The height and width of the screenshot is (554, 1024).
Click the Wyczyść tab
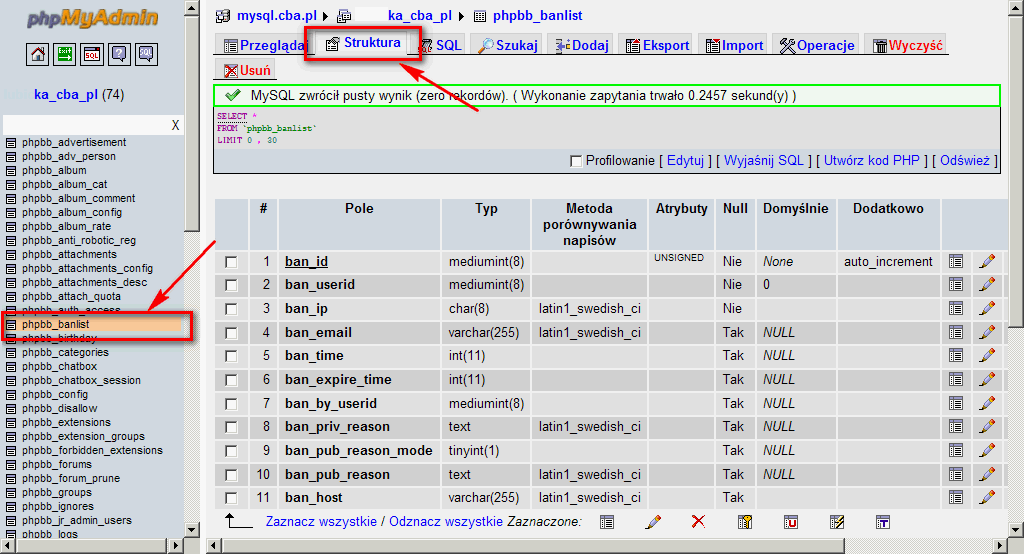tap(908, 45)
